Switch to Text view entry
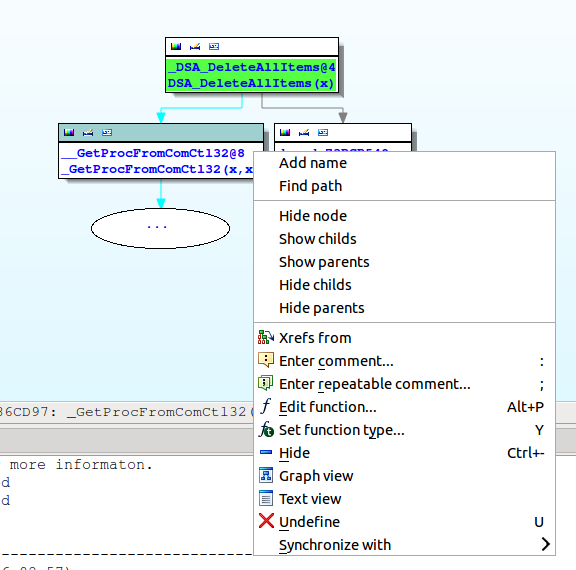This screenshot has width=576, height=570. pyautogui.click(x=404, y=499)
